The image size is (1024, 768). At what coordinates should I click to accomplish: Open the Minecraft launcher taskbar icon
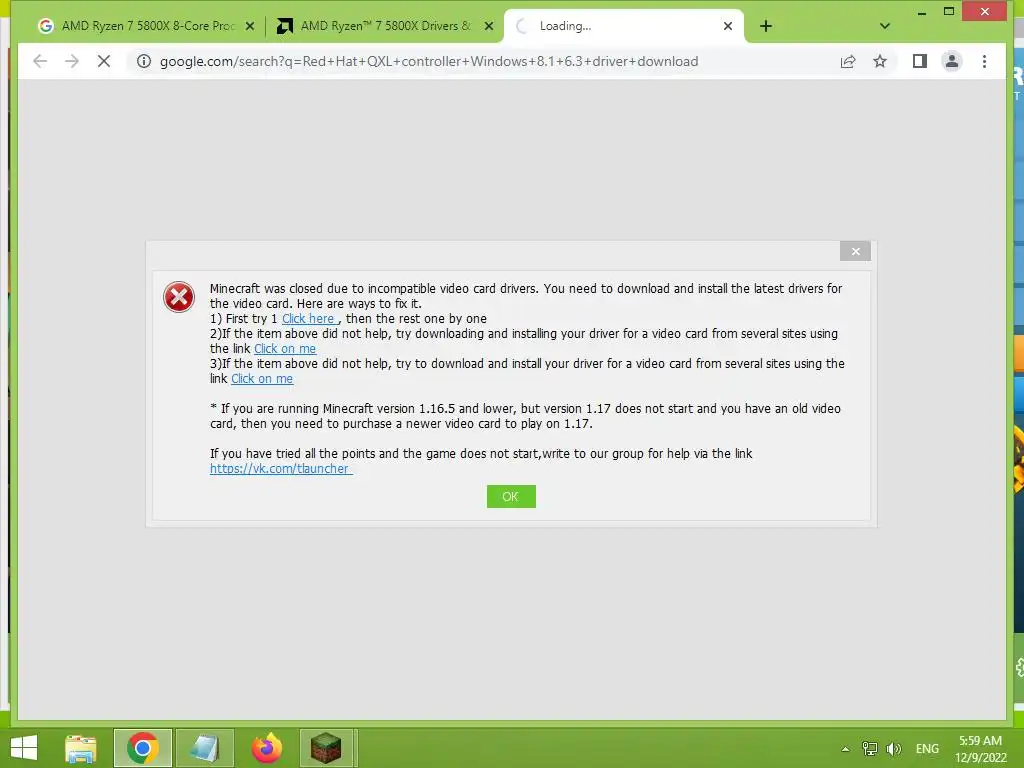tap(327, 748)
